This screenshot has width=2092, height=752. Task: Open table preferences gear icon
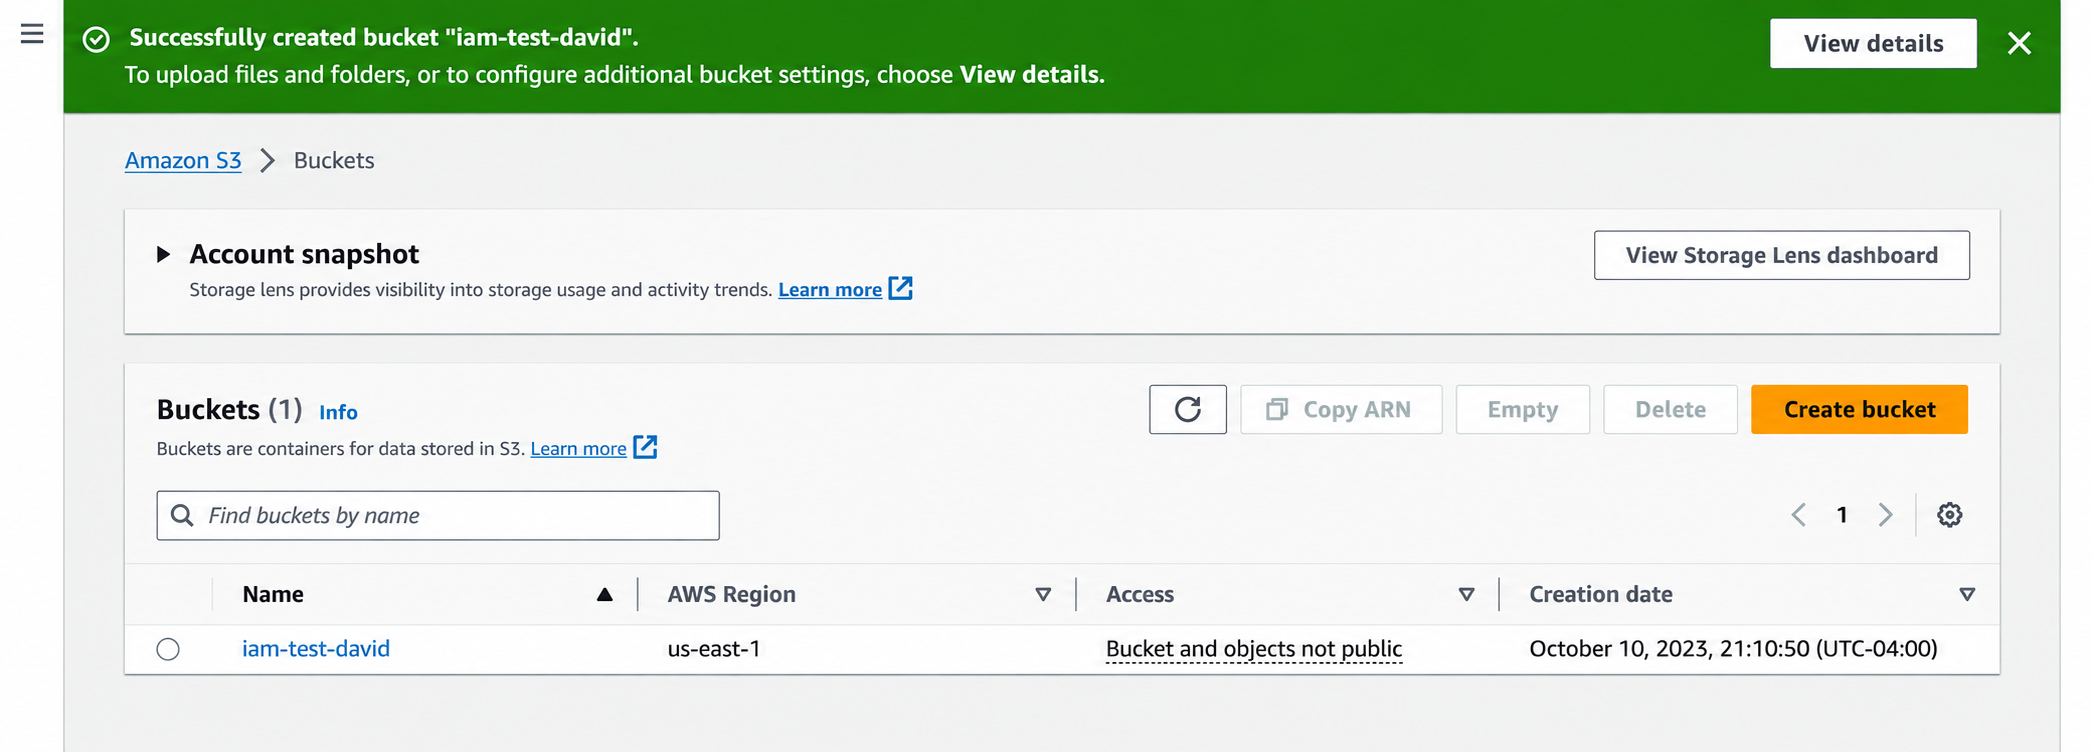(x=1949, y=515)
